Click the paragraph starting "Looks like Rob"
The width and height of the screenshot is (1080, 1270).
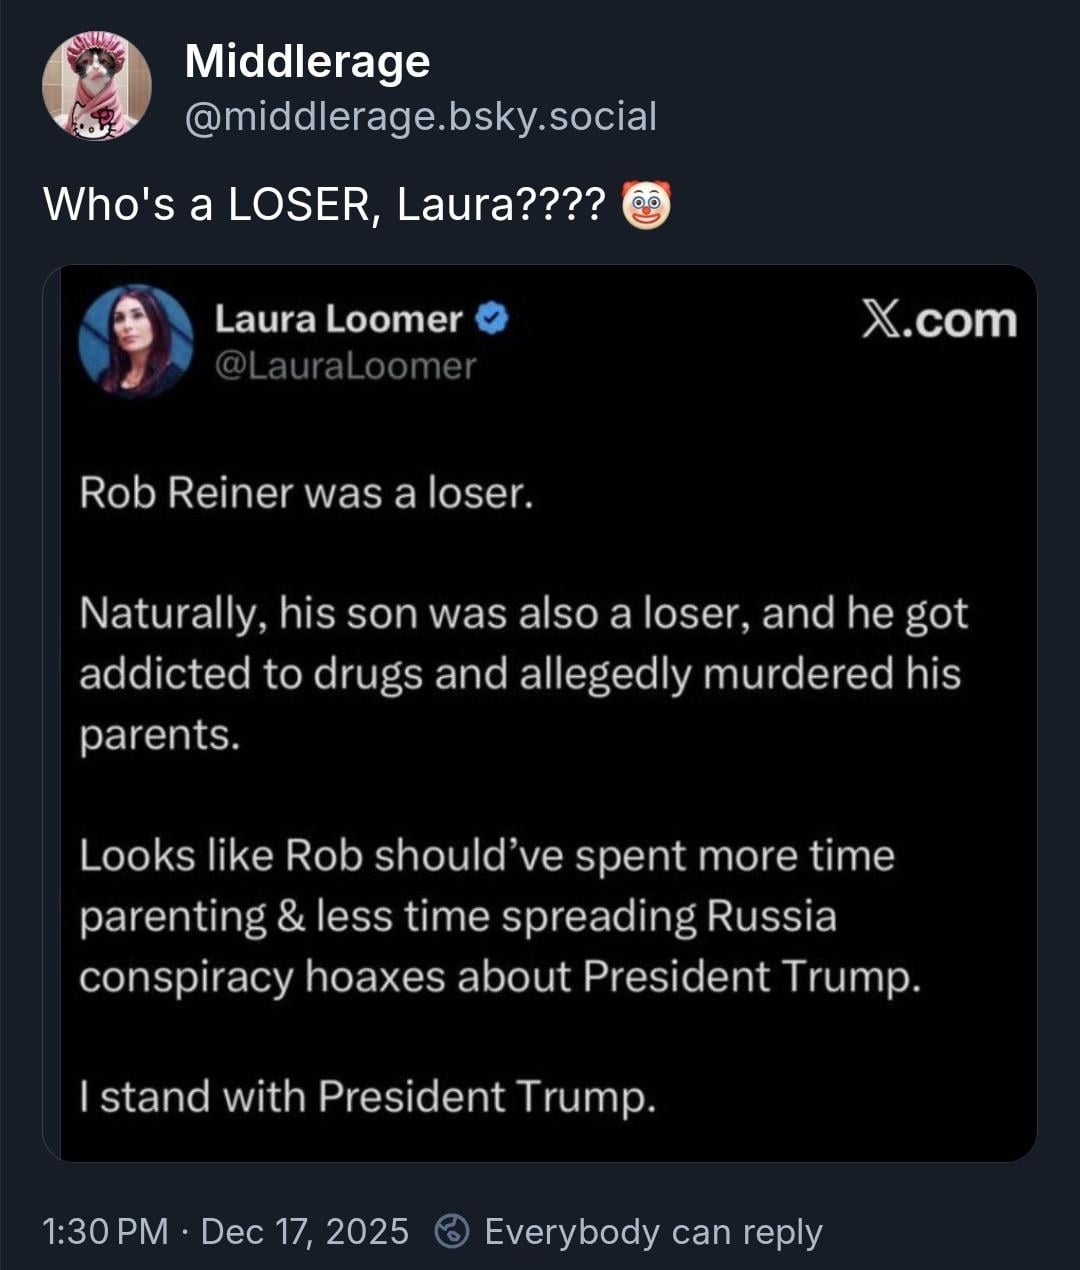[498, 916]
